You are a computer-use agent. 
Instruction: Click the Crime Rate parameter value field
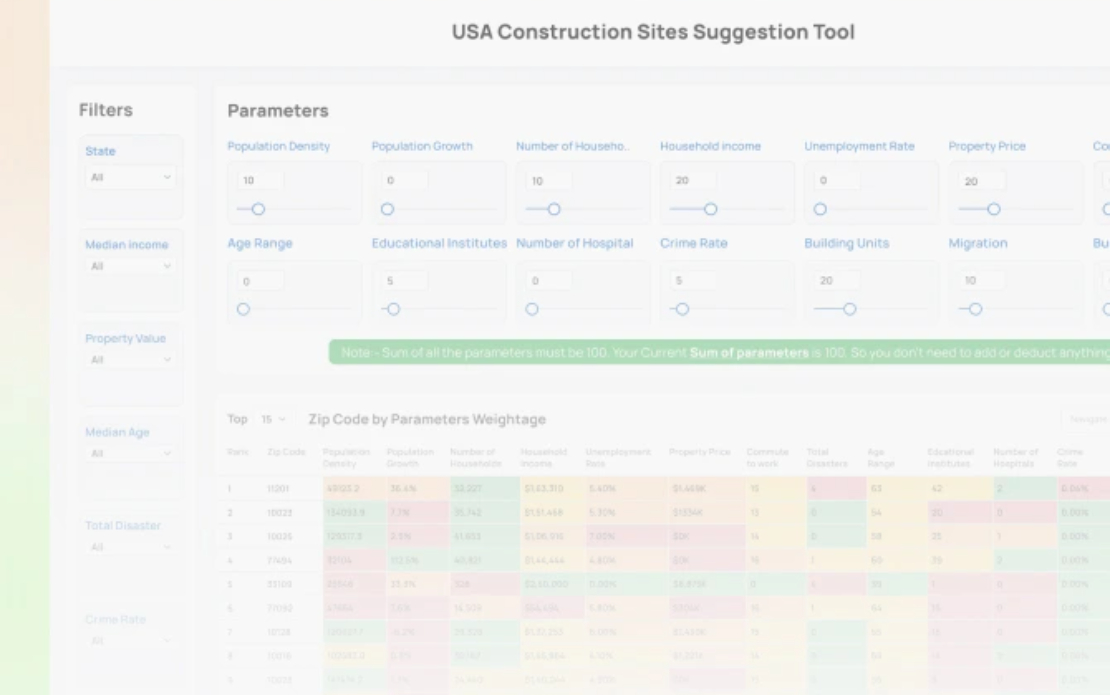click(x=694, y=281)
